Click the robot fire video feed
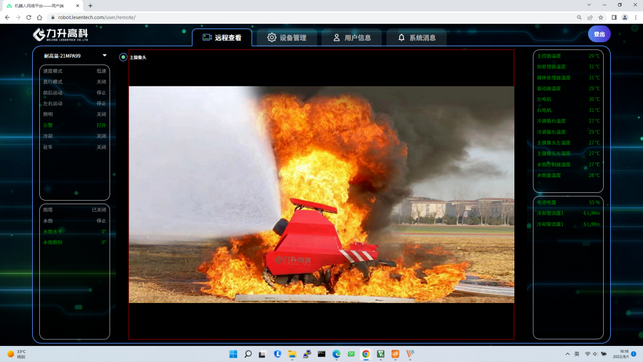 pyautogui.click(x=321, y=194)
